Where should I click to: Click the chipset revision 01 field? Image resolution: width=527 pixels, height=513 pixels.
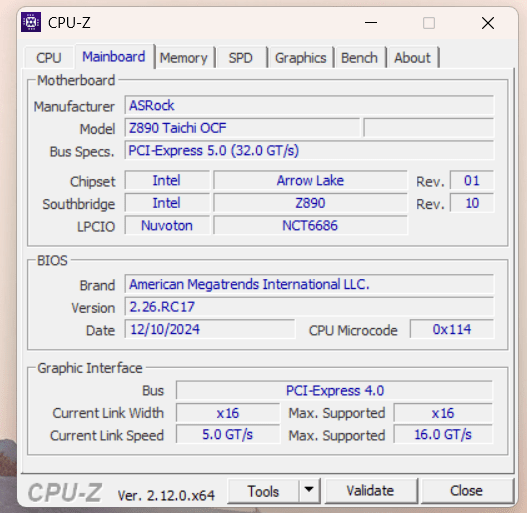[x=472, y=181]
